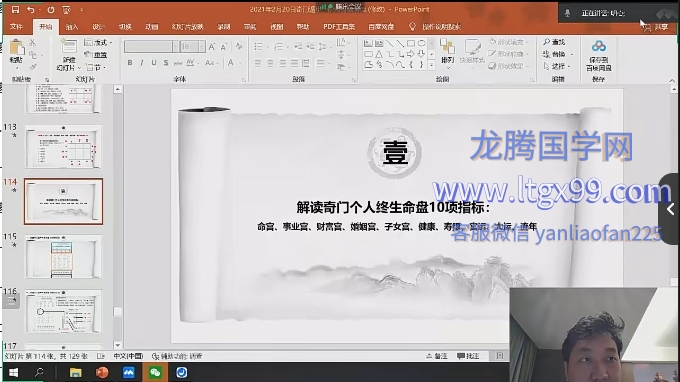Click the New Slide icon
The image size is (680, 382).
(68, 46)
